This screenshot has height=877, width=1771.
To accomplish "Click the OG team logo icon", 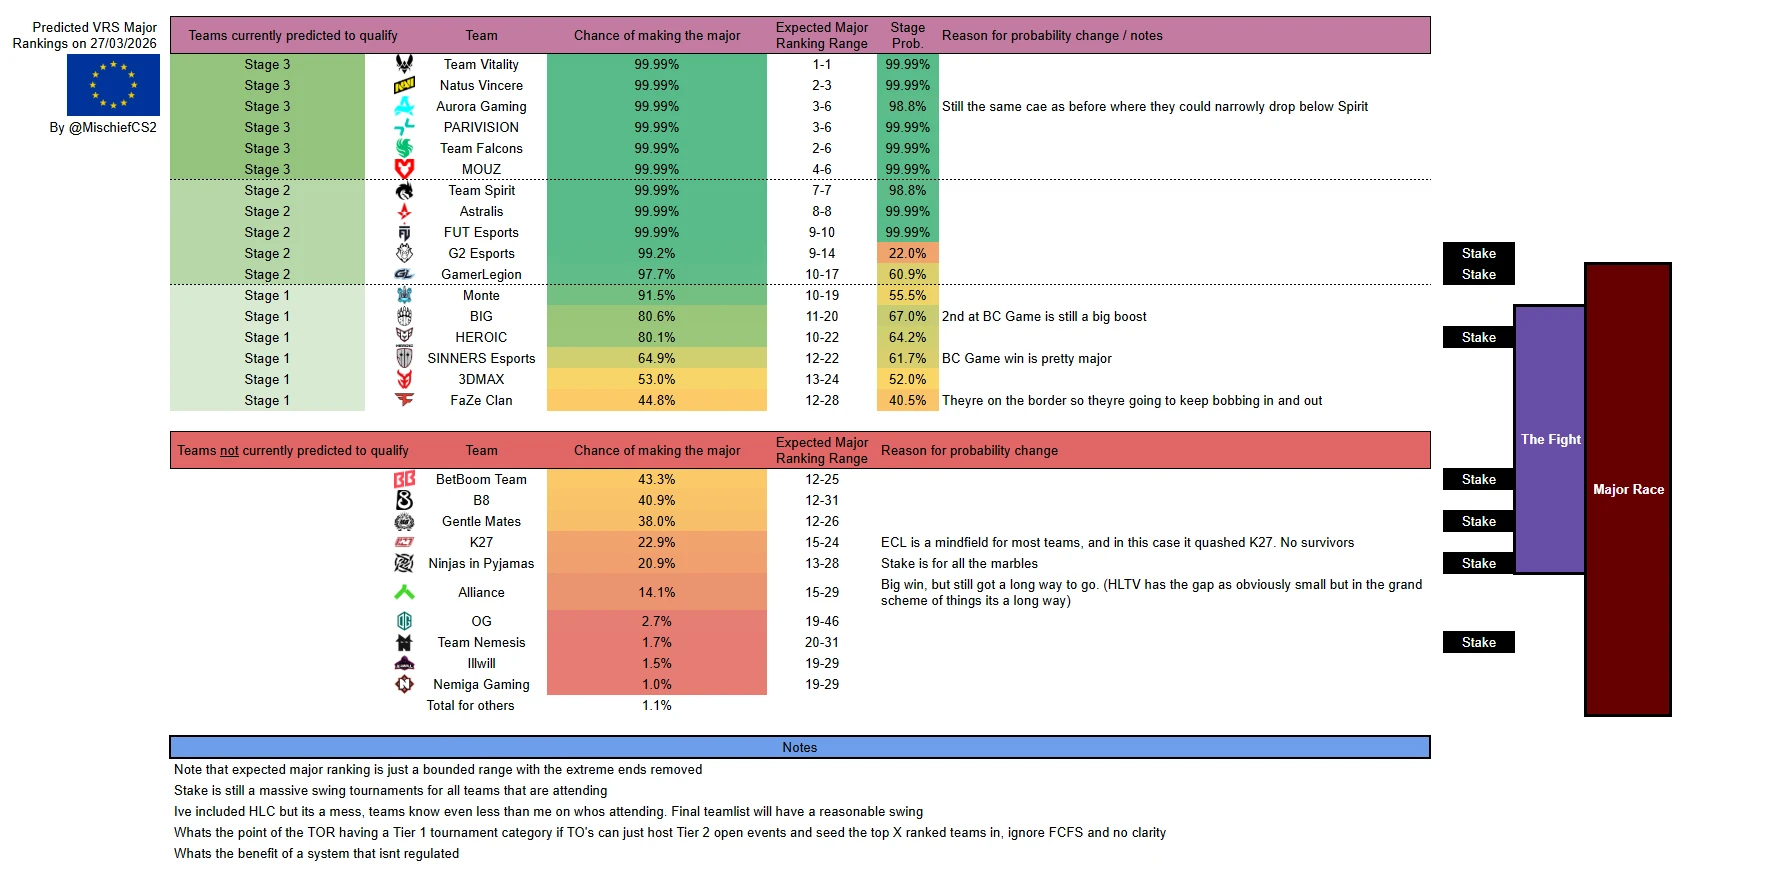I will (x=404, y=621).
